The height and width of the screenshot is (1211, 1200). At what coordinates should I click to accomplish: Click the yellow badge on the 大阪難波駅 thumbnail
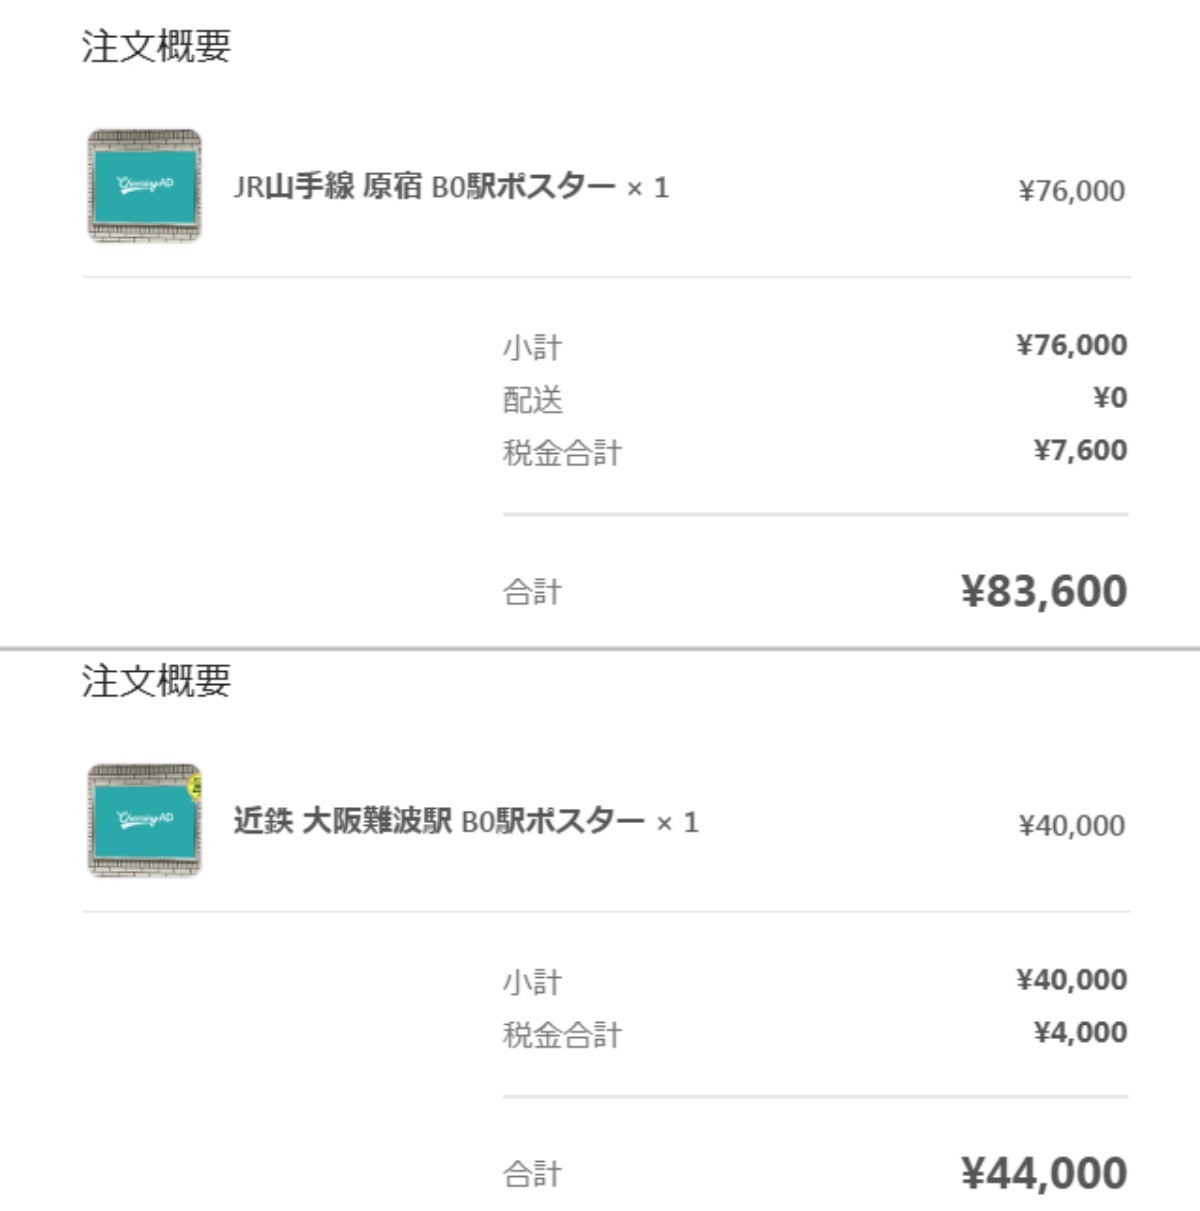196,782
